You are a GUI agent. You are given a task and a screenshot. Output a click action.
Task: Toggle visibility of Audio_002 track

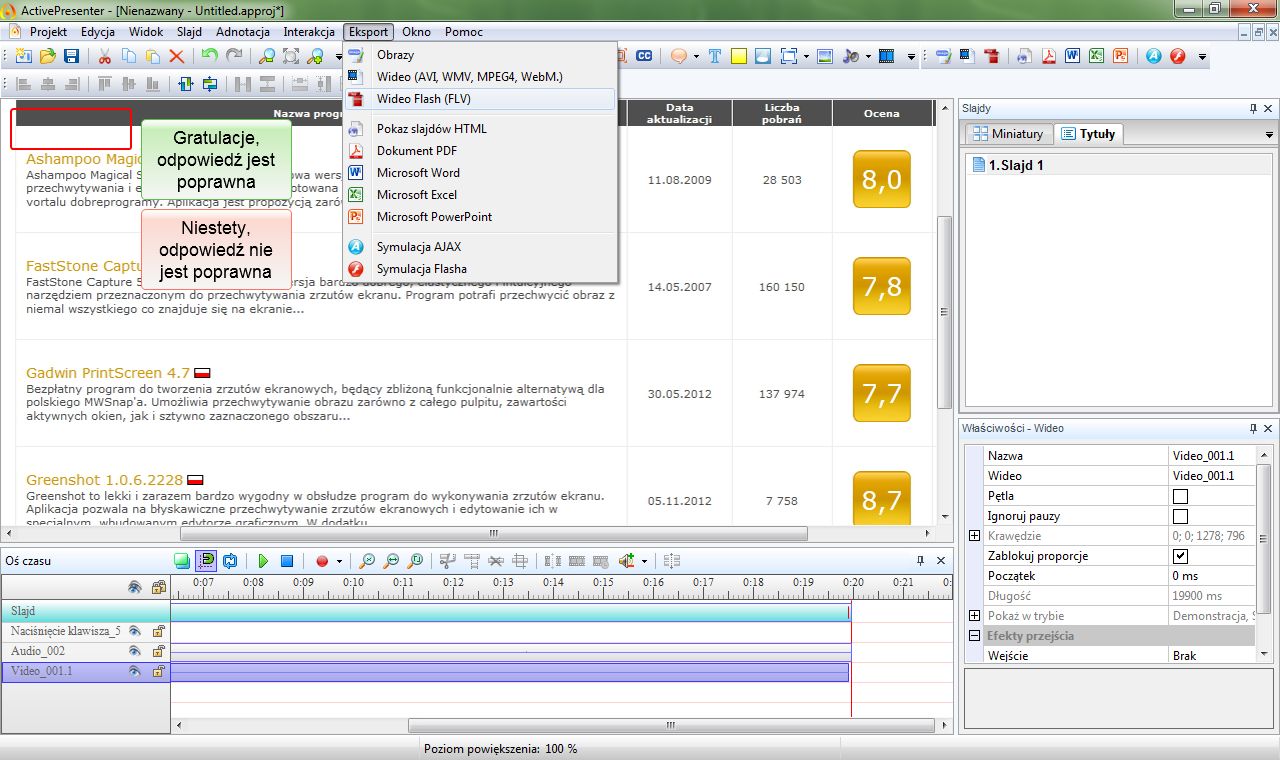(x=134, y=651)
